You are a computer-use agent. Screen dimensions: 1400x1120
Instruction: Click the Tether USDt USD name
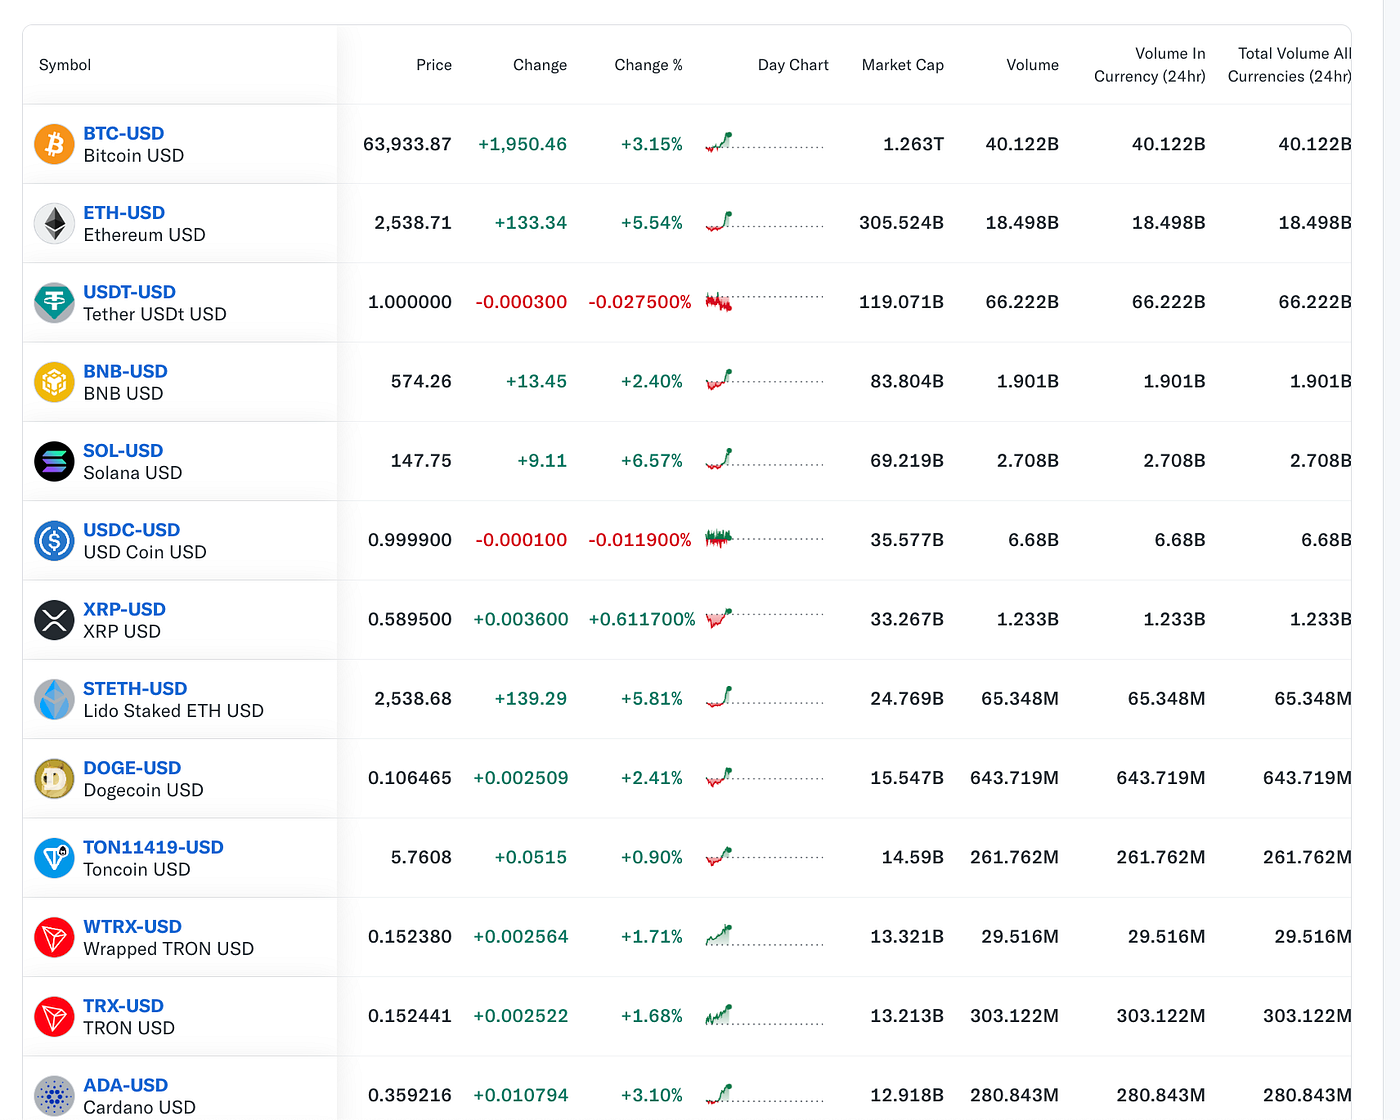point(155,314)
